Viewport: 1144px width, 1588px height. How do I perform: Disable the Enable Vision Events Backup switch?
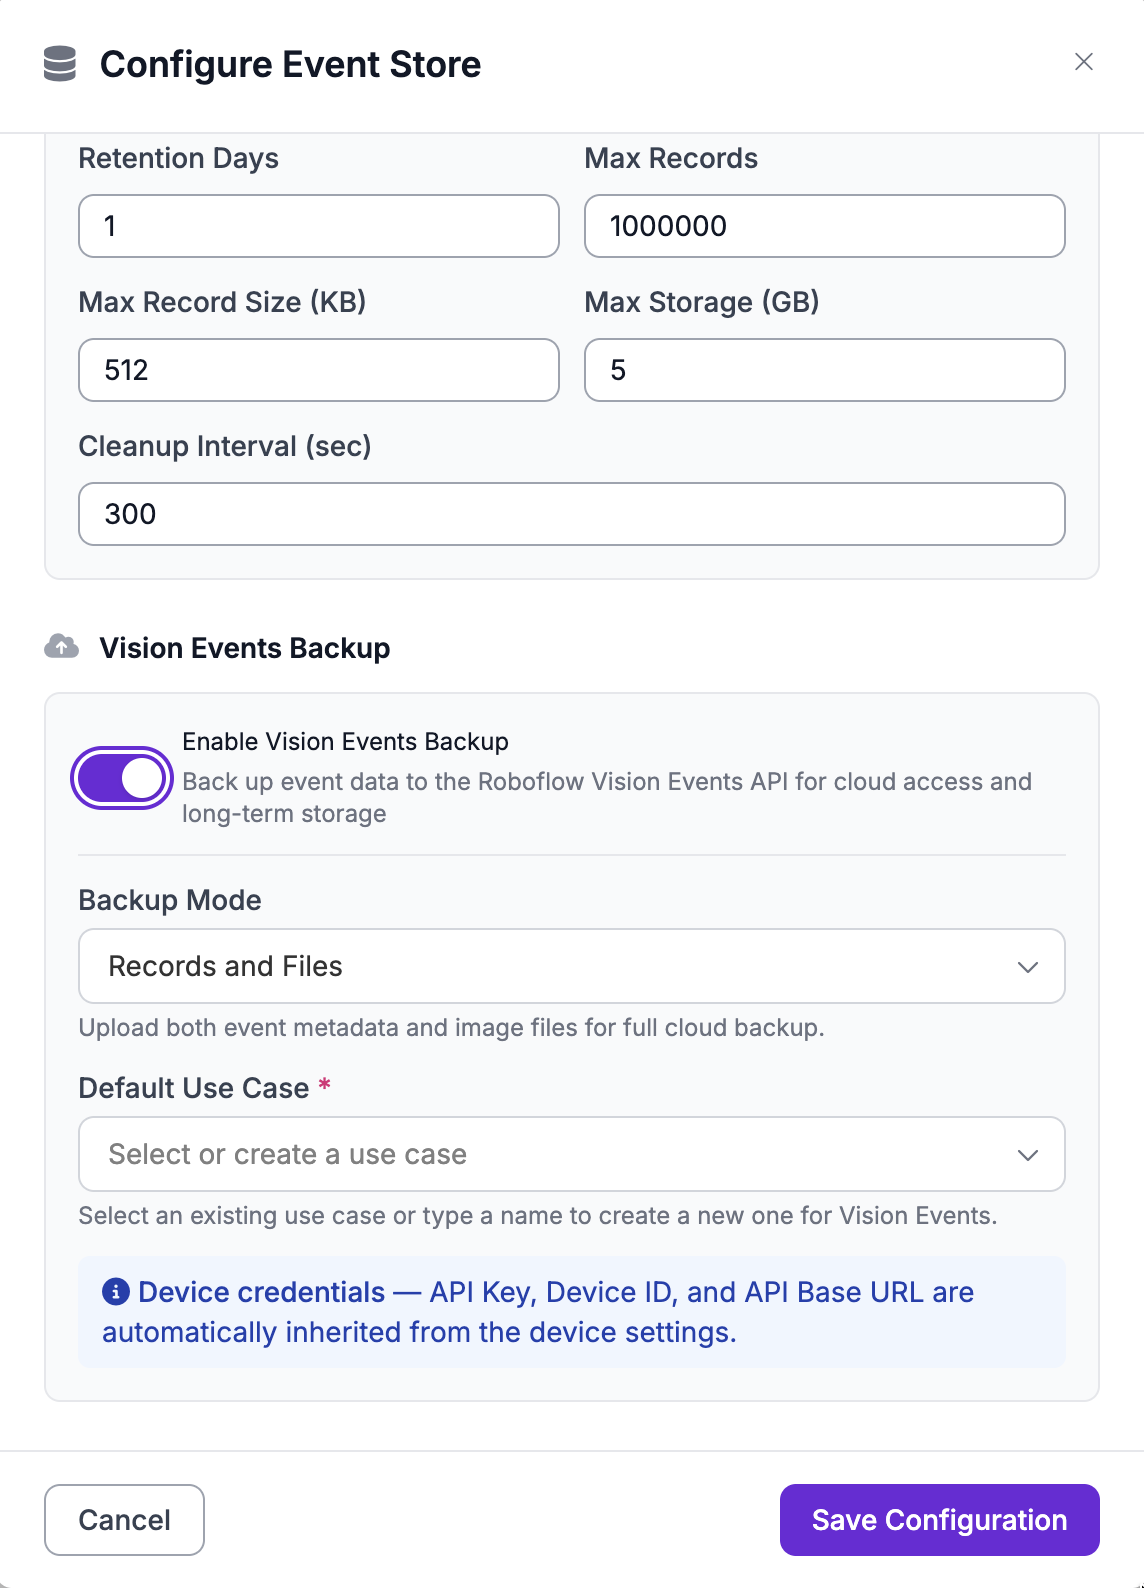(x=122, y=778)
